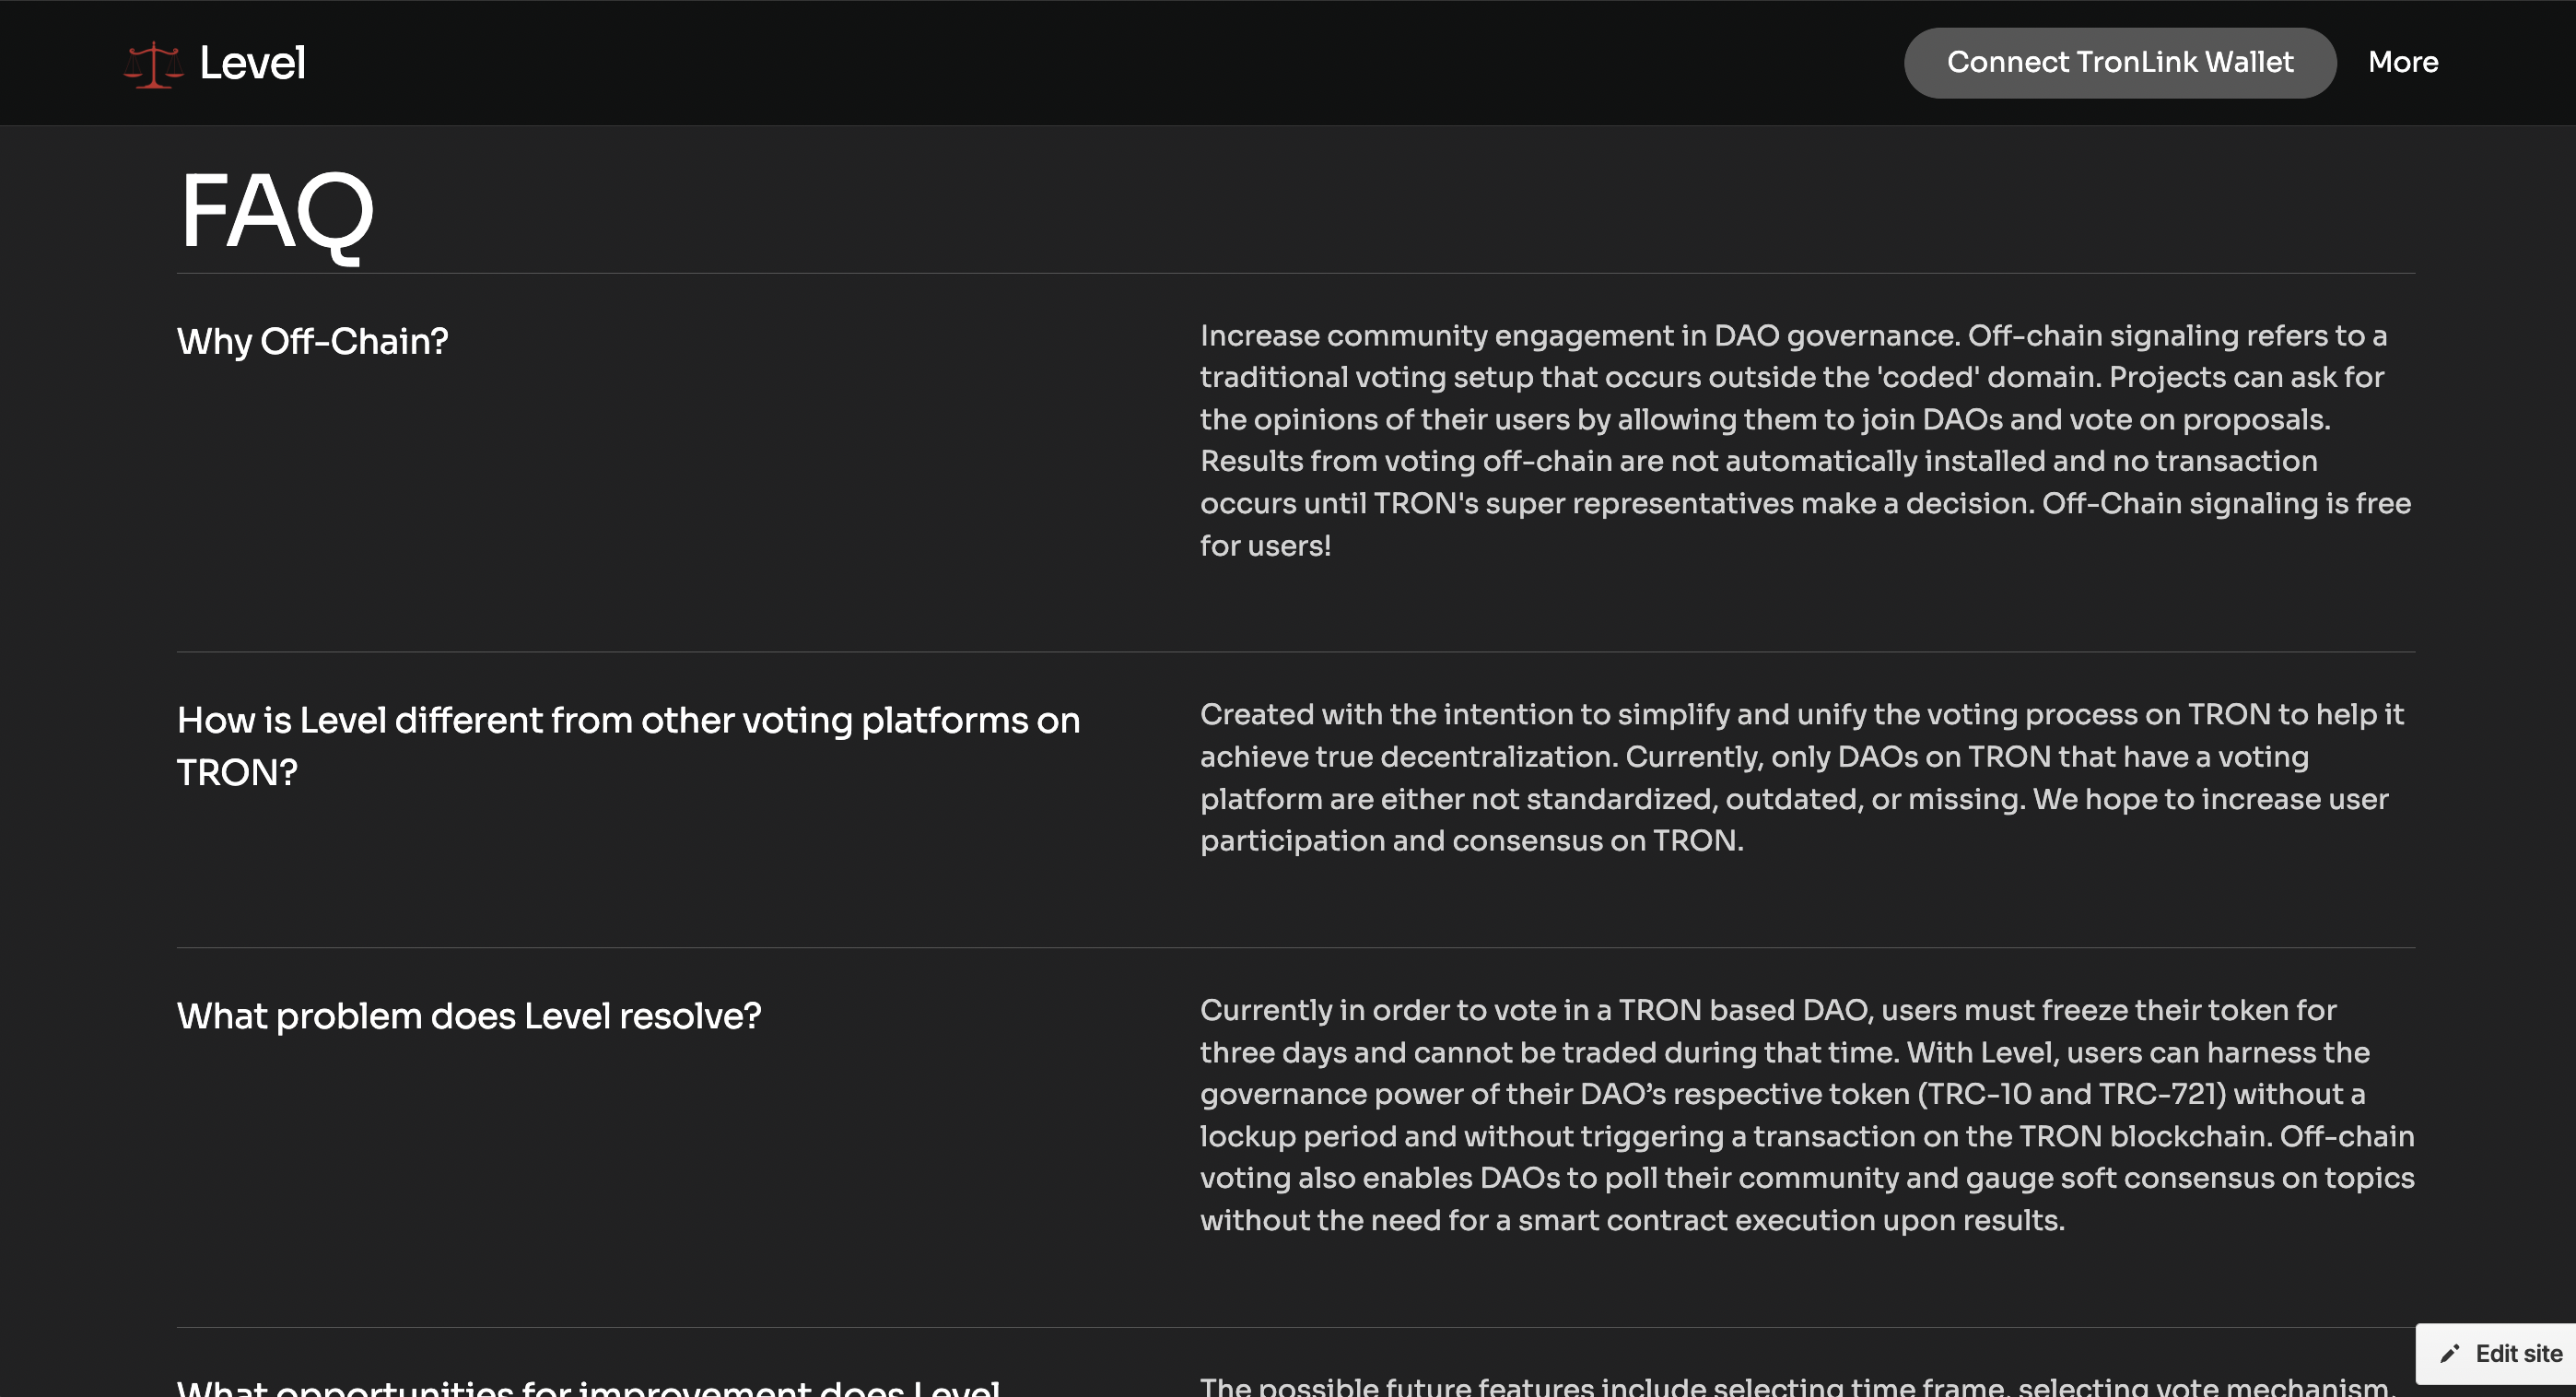The height and width of the screenshot is (1397, 2576).
Task: Click 'participation and consensus on TRON.' line
Action: (1471, 841)
